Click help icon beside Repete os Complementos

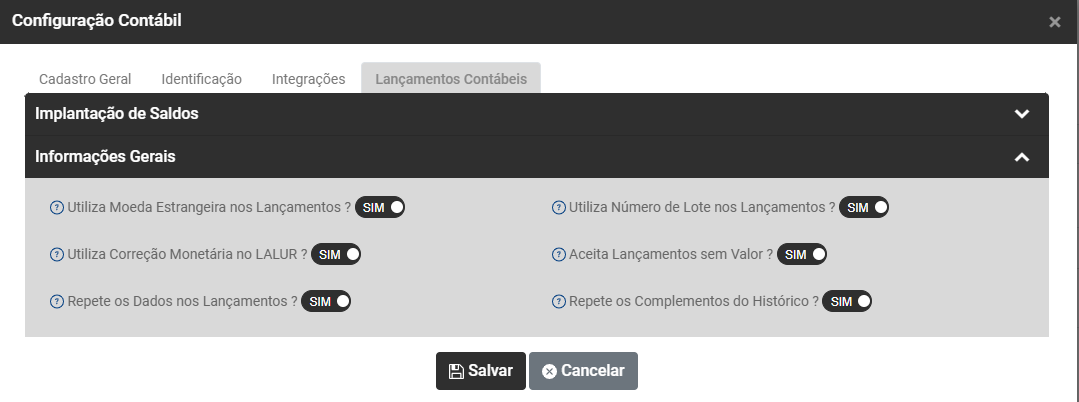pos(560,301)
